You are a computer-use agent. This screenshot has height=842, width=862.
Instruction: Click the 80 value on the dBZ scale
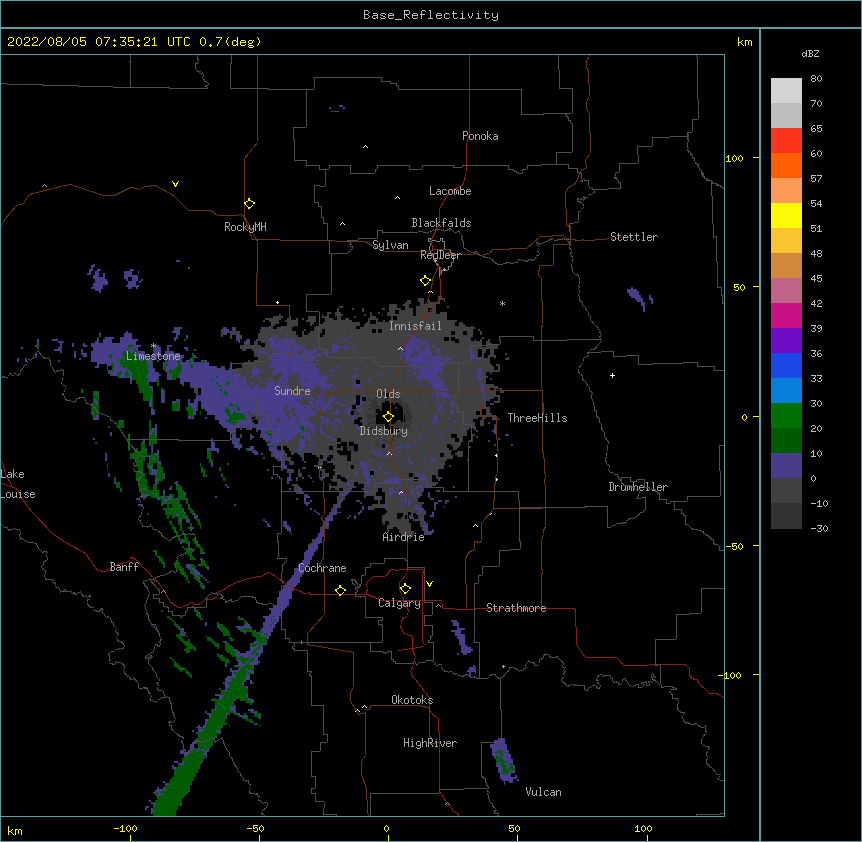point(816,79)
